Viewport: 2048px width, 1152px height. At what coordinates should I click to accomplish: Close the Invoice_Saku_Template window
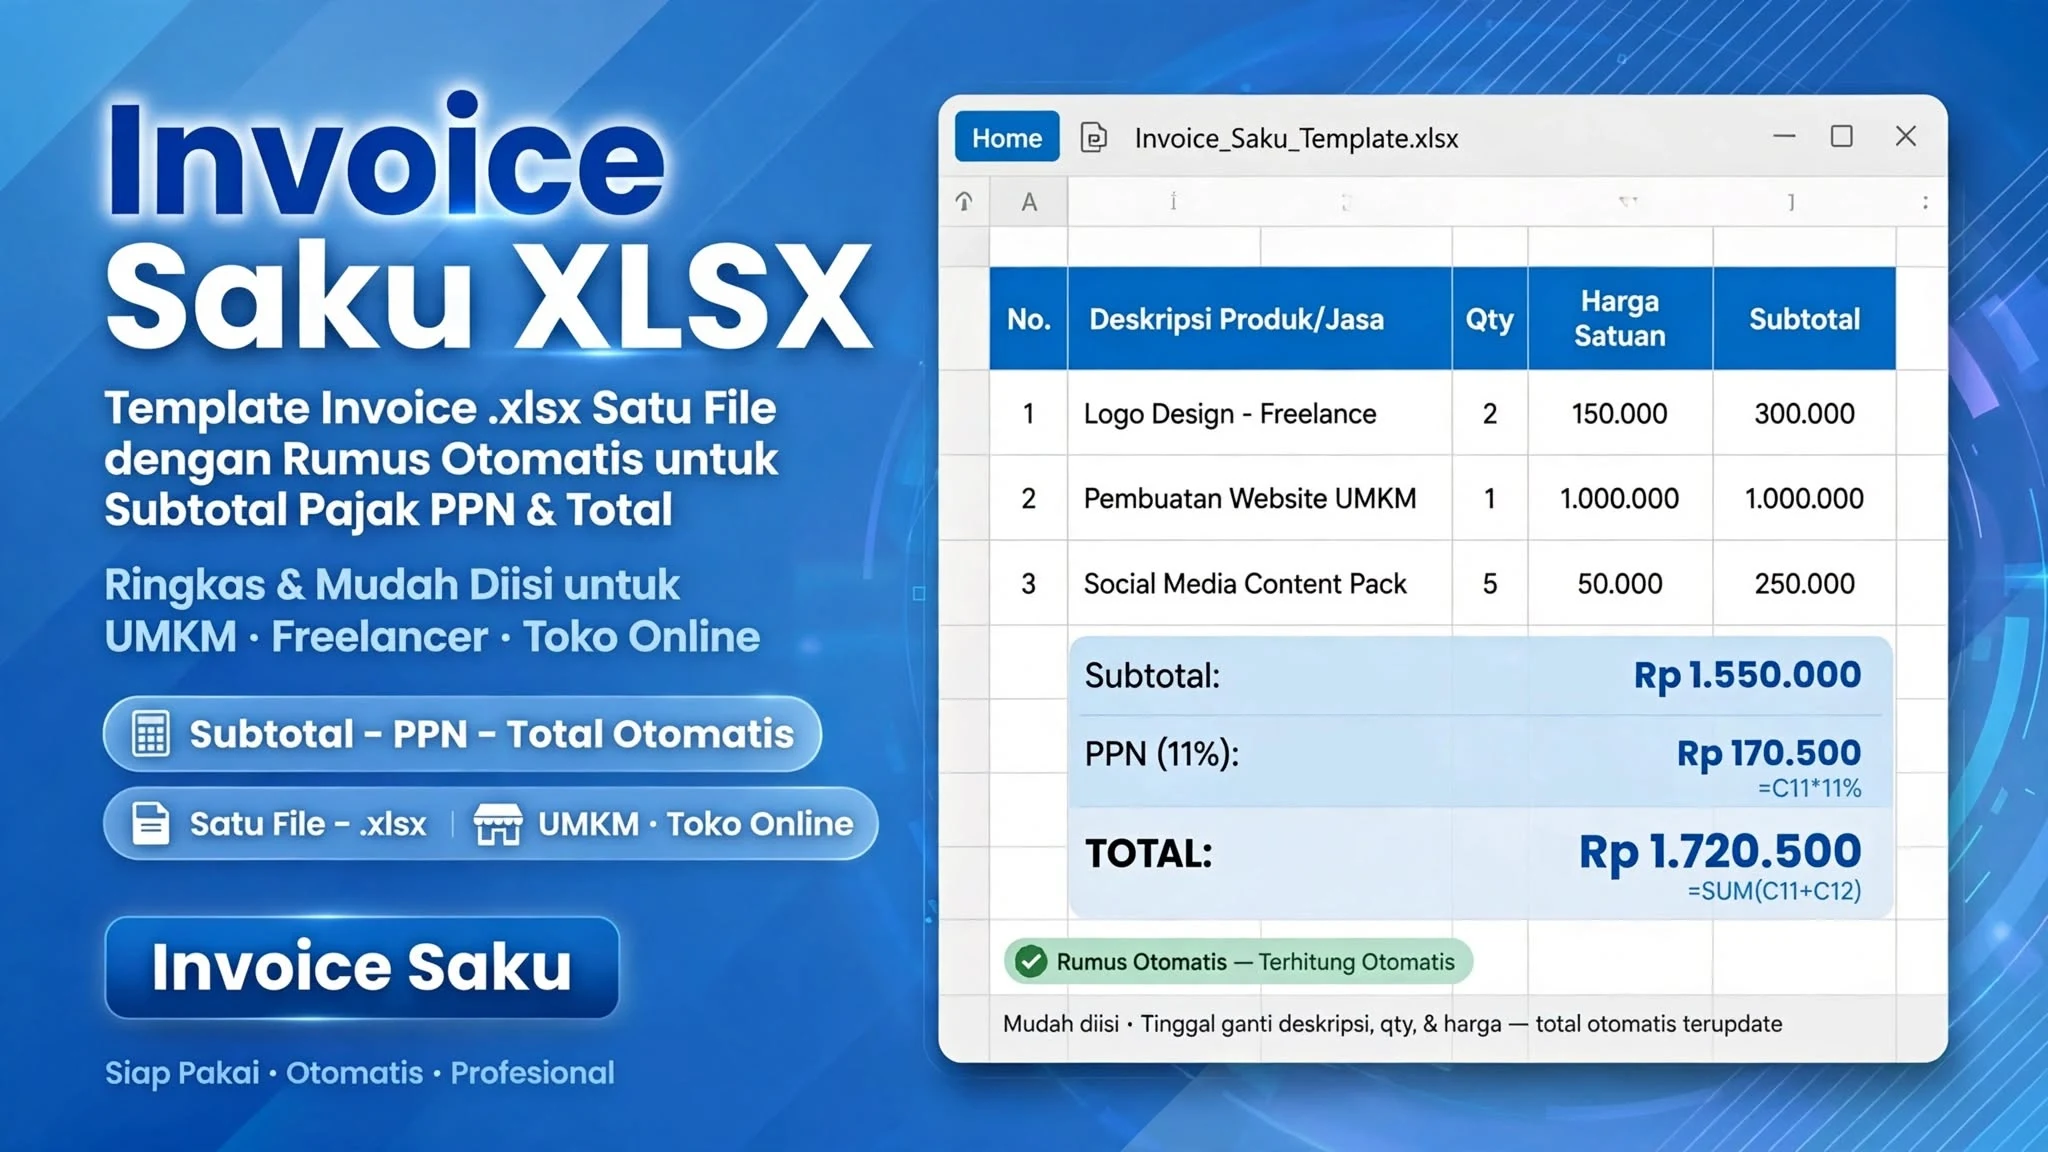pos(1905,136)
